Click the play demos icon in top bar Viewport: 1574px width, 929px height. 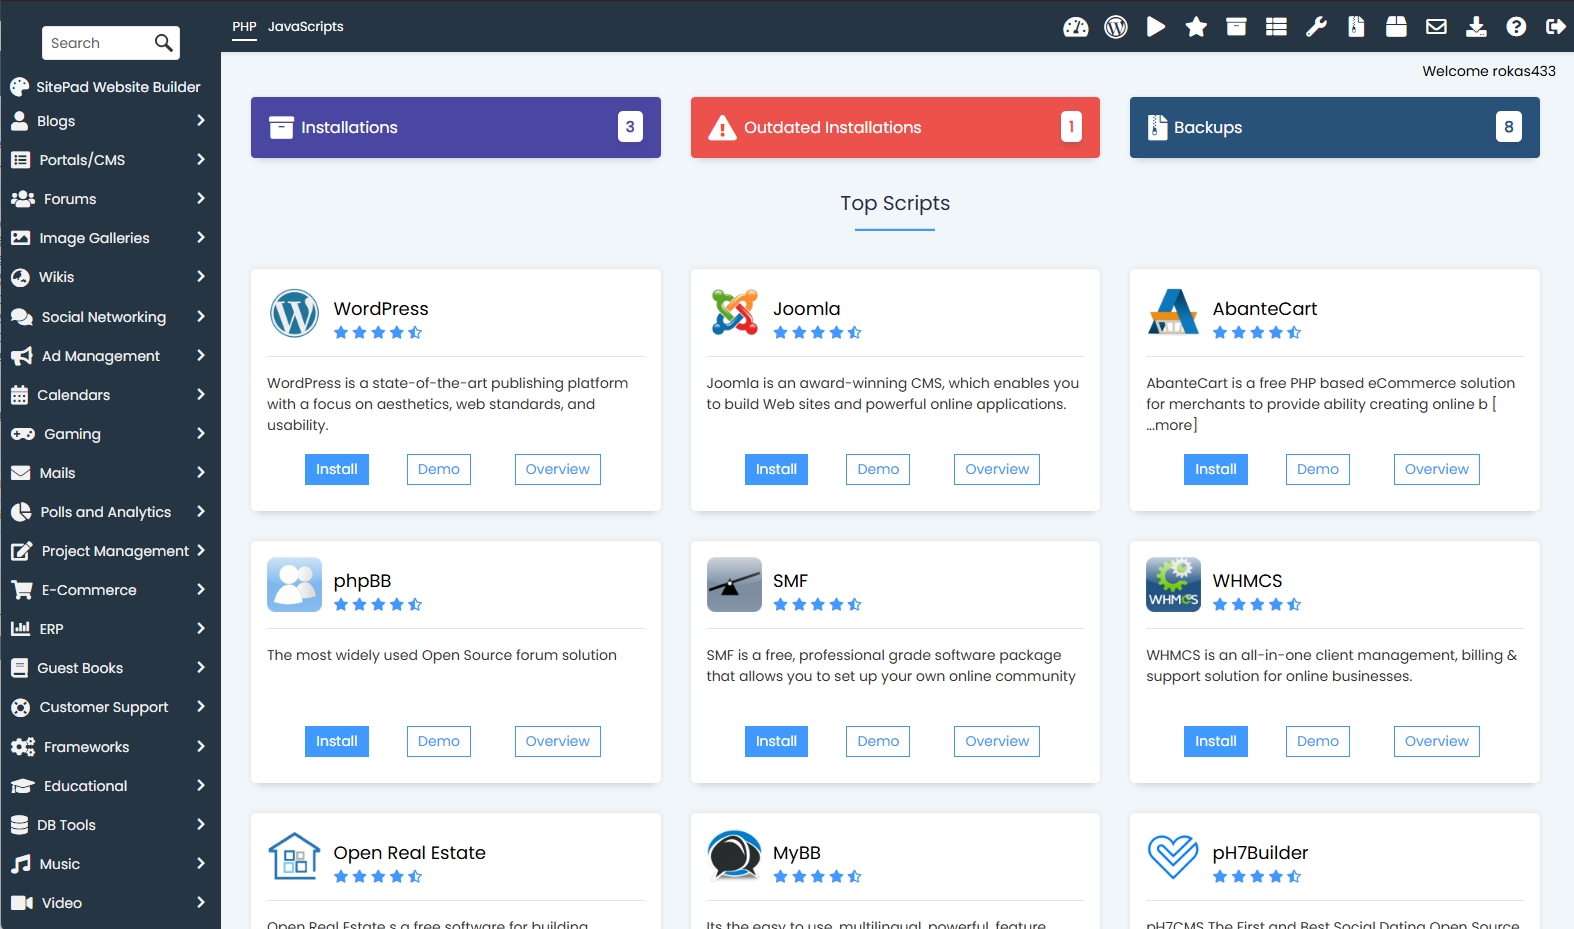coord(1156,27)
